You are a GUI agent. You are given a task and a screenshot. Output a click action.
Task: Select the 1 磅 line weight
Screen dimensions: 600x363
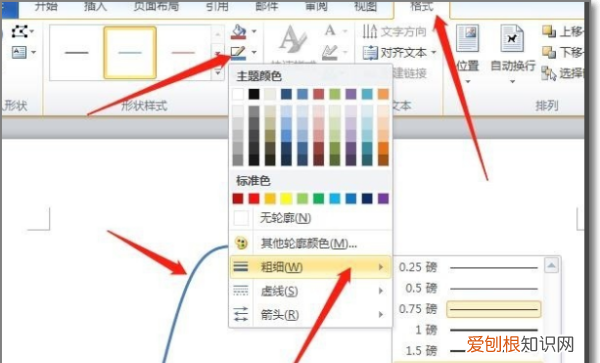tap(469, 330)
